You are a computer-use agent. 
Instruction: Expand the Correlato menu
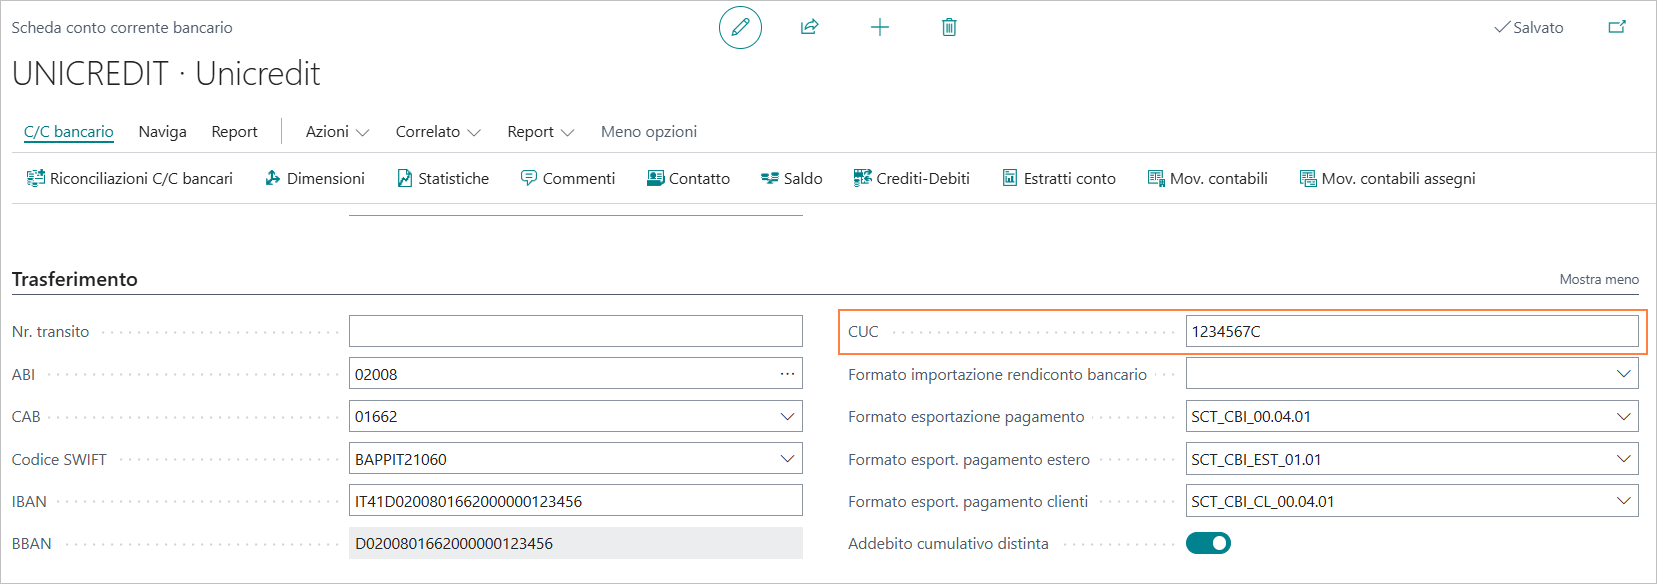(438, 132)
